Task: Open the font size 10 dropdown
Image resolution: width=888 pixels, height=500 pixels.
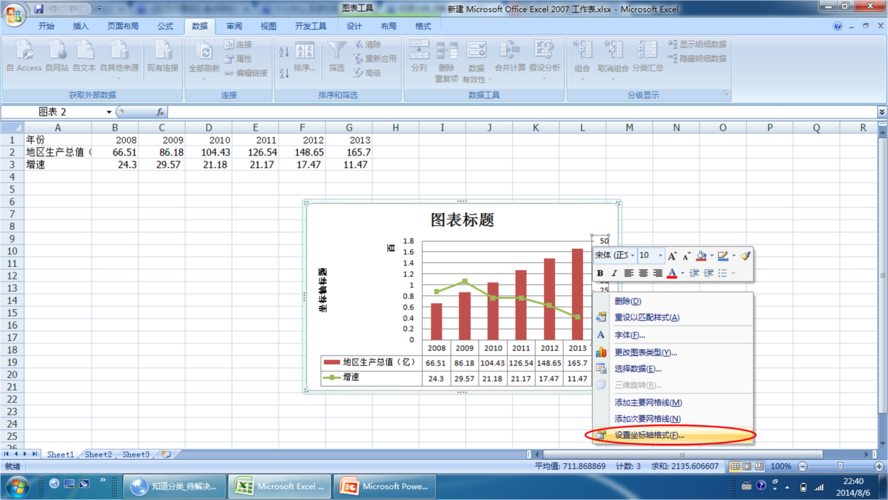Action: pyautogui.click(x=660, y=255)
